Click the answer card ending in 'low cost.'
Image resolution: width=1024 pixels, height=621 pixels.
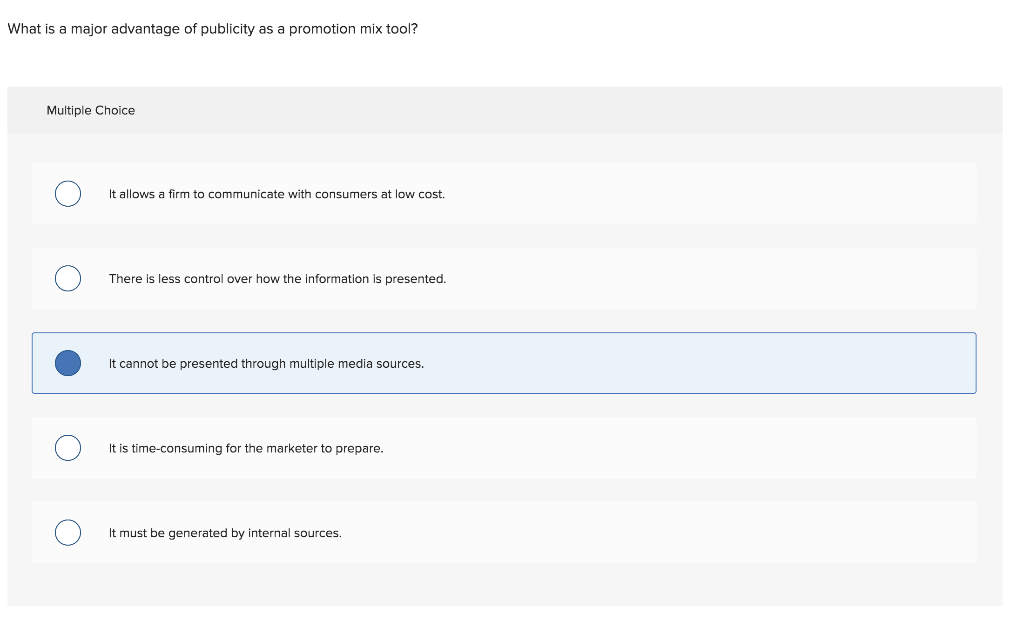(x=700, y=193)
